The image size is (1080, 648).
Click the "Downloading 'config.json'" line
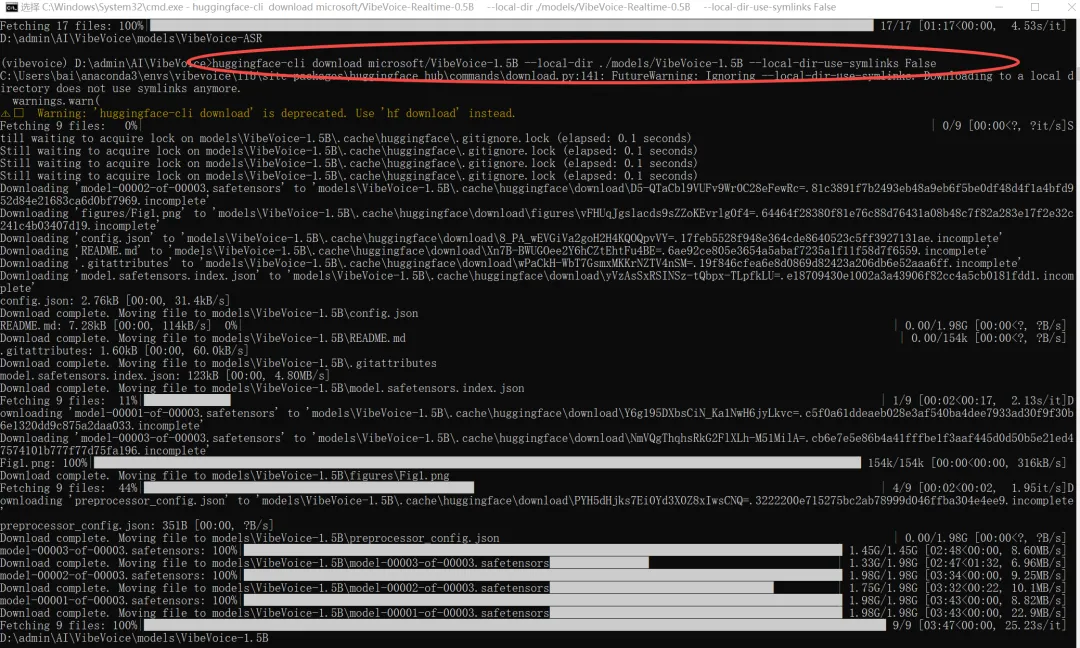tap(501, 238)
